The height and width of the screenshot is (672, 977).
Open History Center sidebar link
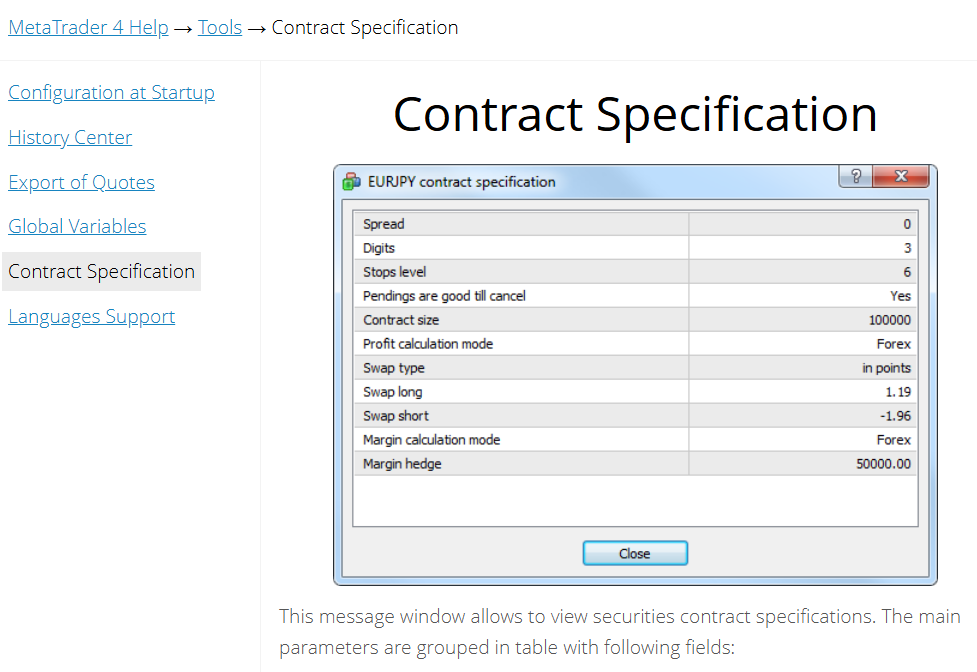click(70, 138)
